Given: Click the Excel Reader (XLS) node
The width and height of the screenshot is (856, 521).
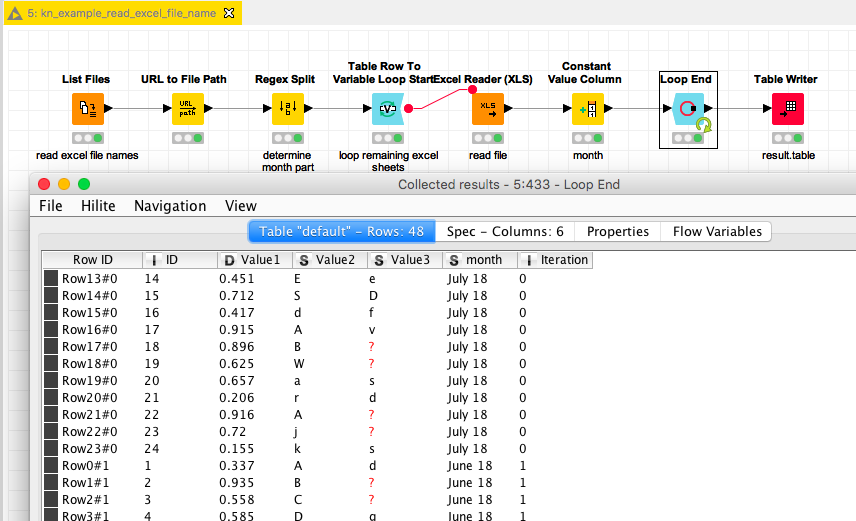Looking at the screenshot, I should [487, 109].
